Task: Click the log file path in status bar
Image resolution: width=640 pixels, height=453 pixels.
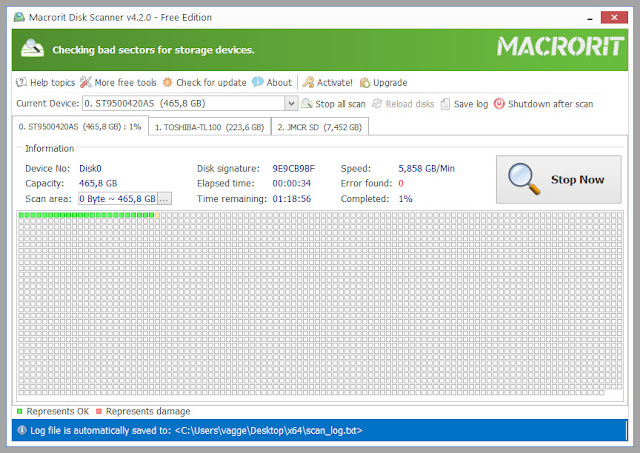Action: tap(269, 431)
